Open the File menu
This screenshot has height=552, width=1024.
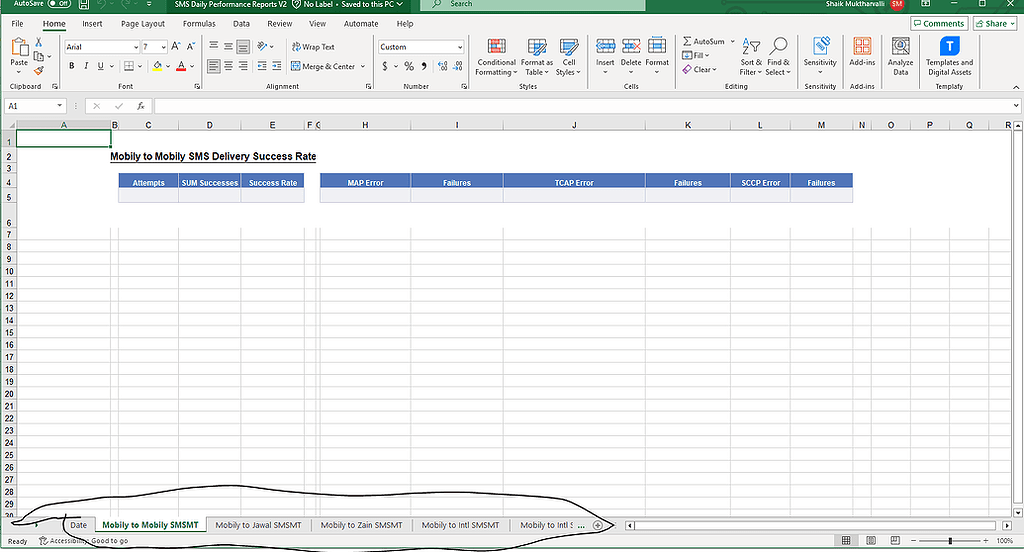tap(18, 24)
